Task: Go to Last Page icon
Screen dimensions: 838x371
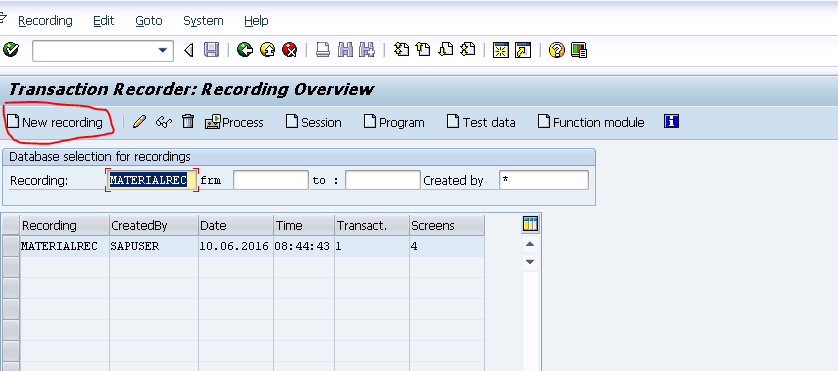Action: 468,50
